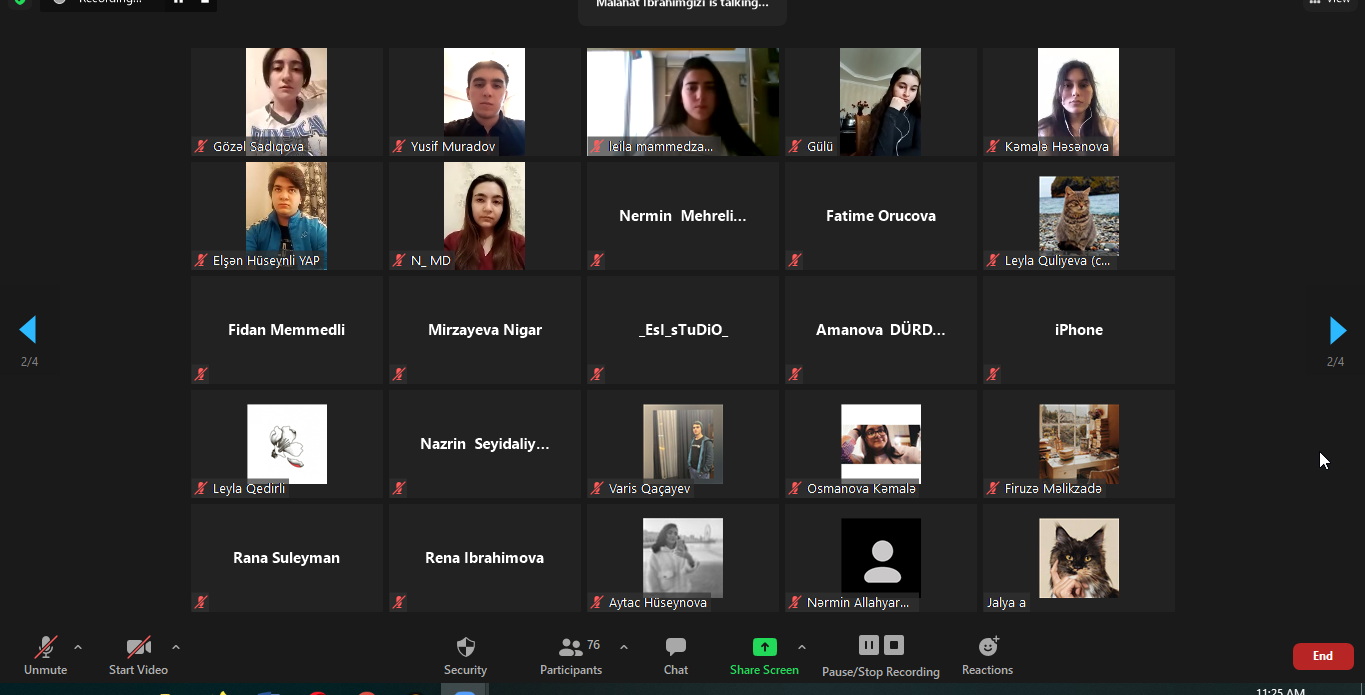Click Aytac Hüseynova's muted mic icon
The image size is (1365, 695).
click(x=597, y=602)
